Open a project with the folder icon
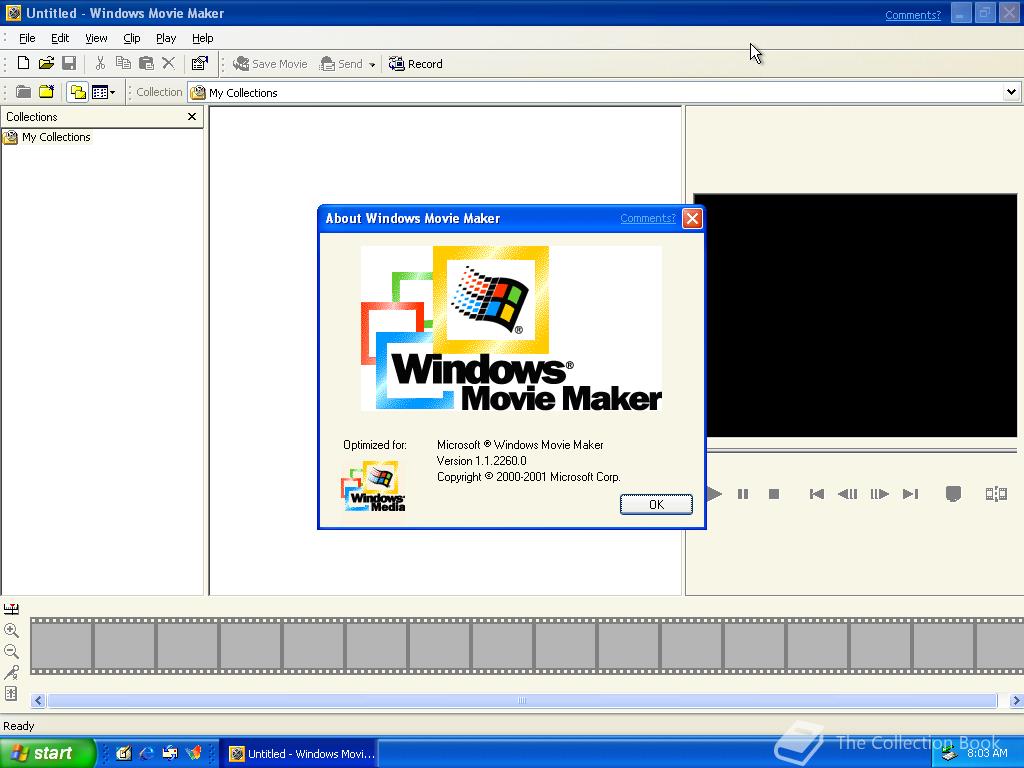This screenshot has height=768, width=1024. pyautogui.click(x=46, y=63)
